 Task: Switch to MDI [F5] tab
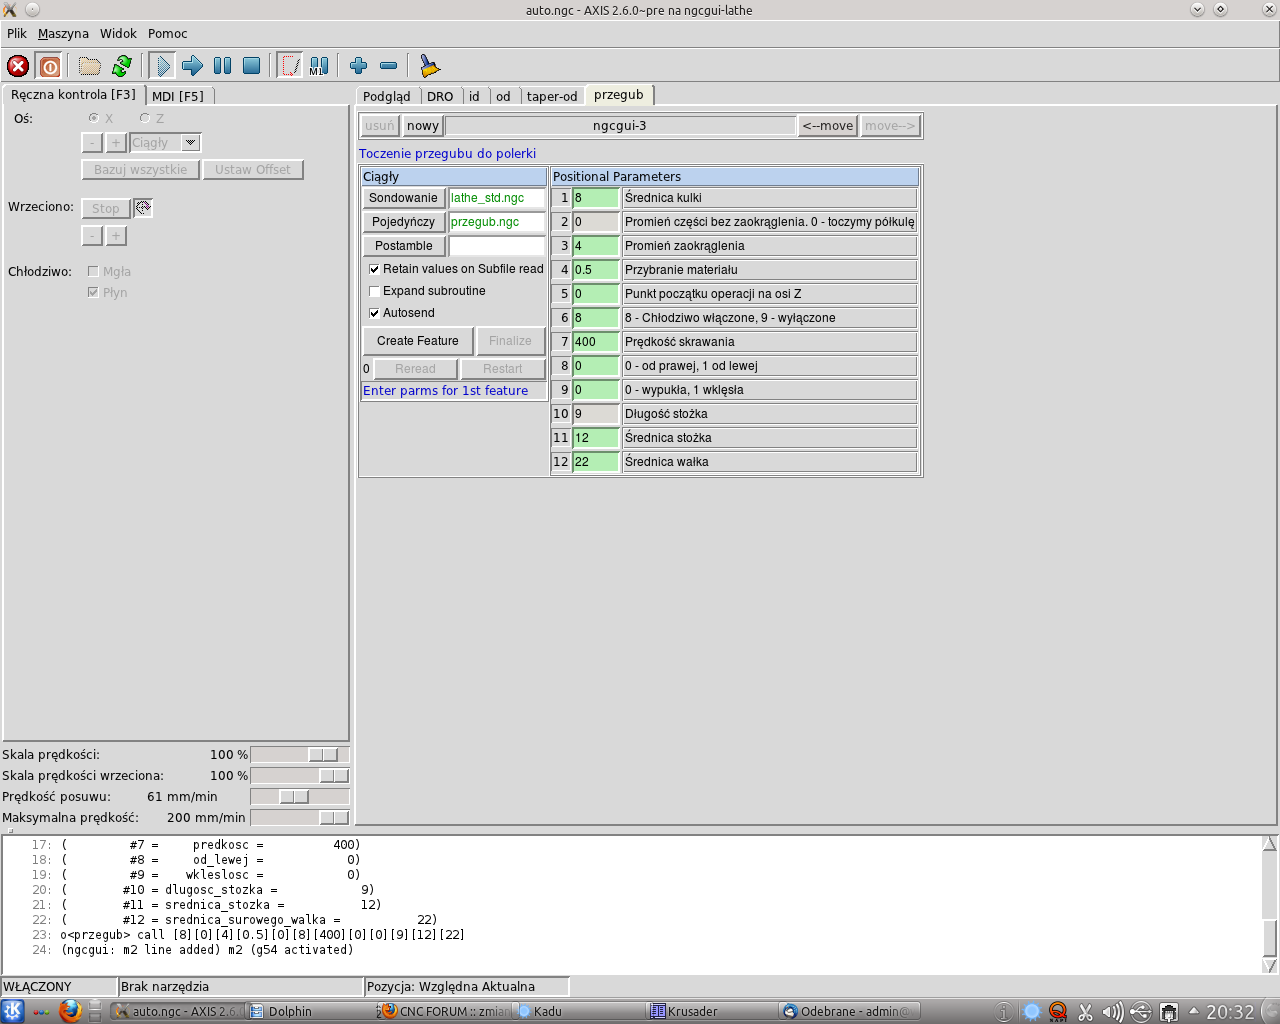tap(178, 96)
